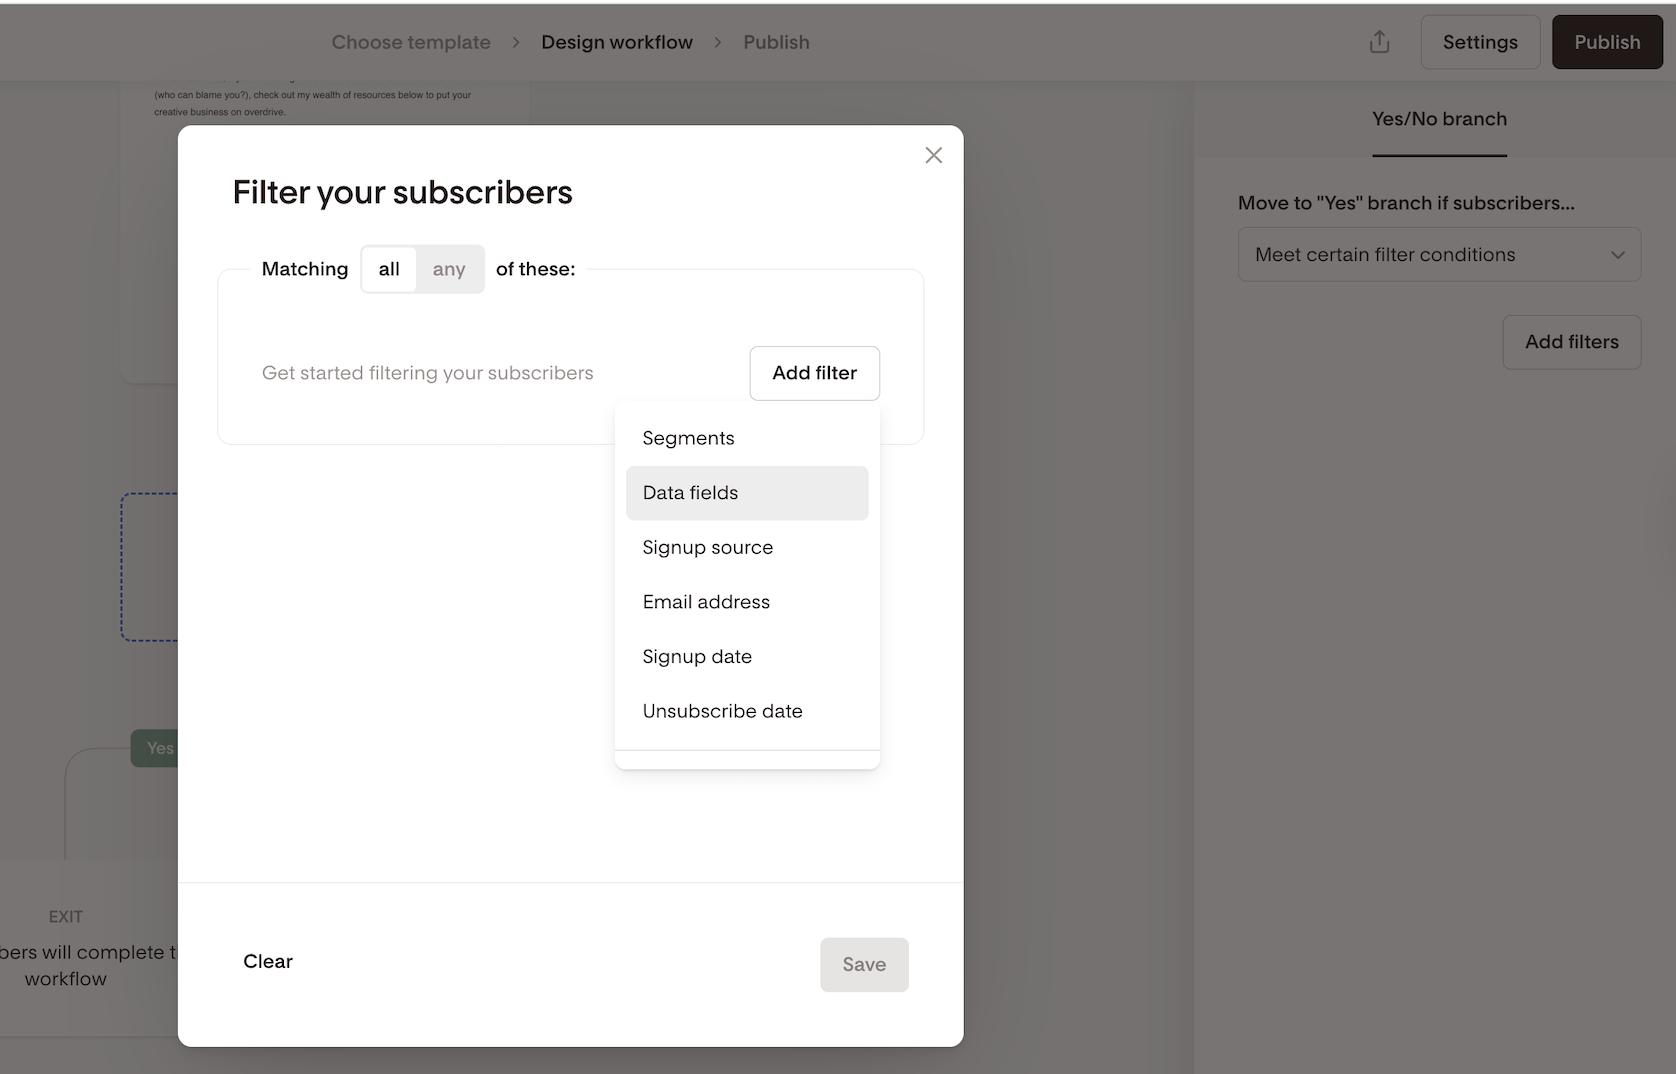Switch to the Yes/No branch tab

coord(1439,119)
